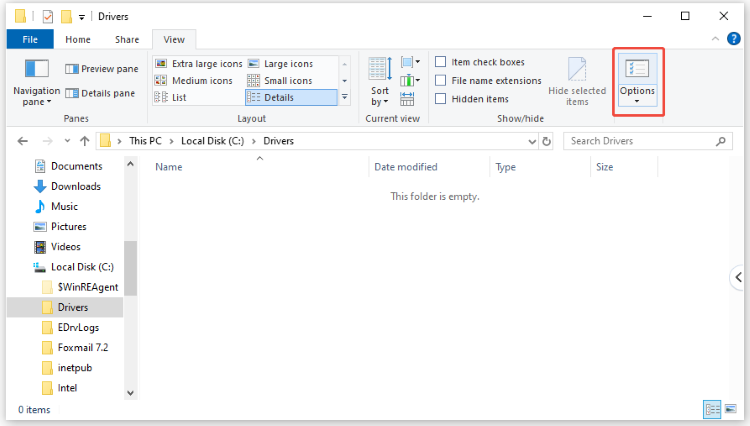
Task: Click the navigation pane scrollbar thumb
Action: coord(131,268)
